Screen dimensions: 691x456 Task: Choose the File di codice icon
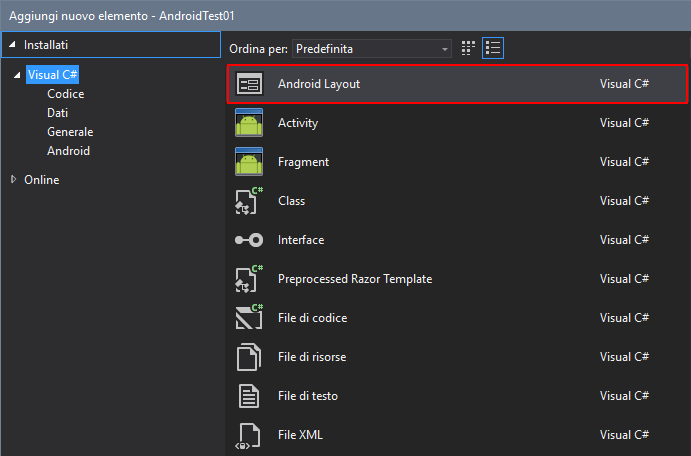[x=249, y=318]
